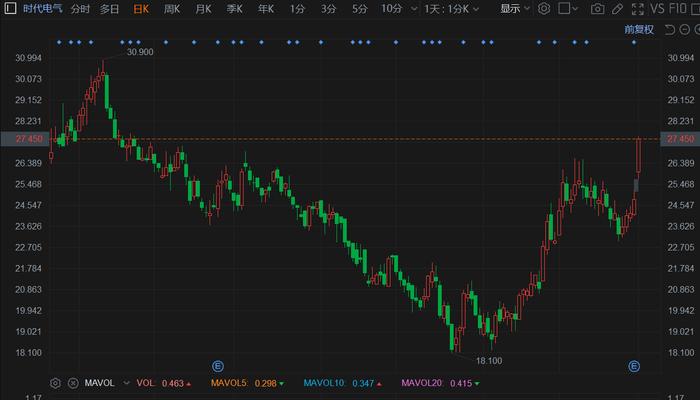Image resolution: width=700 pixels, height=400 pixels.
Task: Open the MAVOL indicator selector dropdown
Action: [126, 383]
